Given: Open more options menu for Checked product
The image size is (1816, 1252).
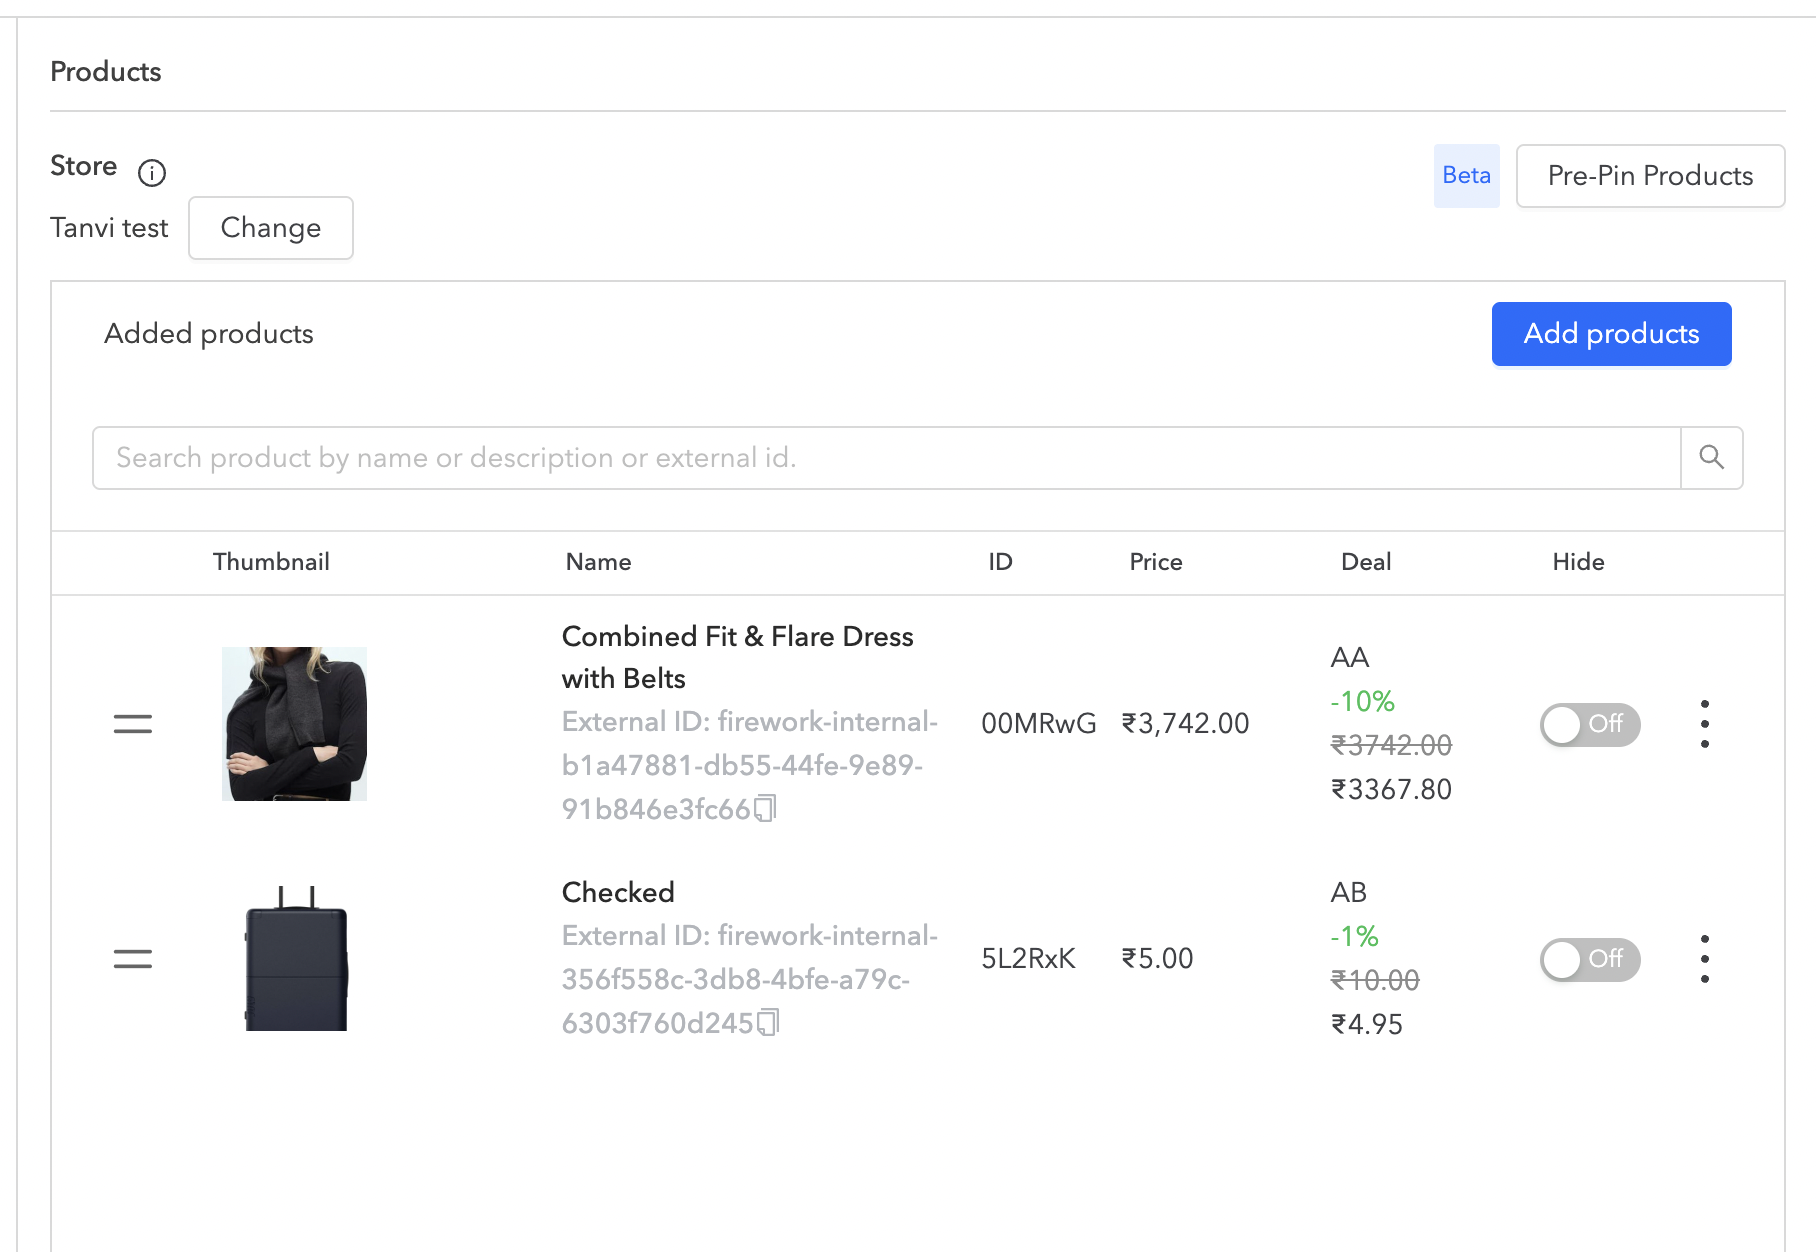Looking at the screenshot, I should pyautogui.click(x=1704, y=959).
